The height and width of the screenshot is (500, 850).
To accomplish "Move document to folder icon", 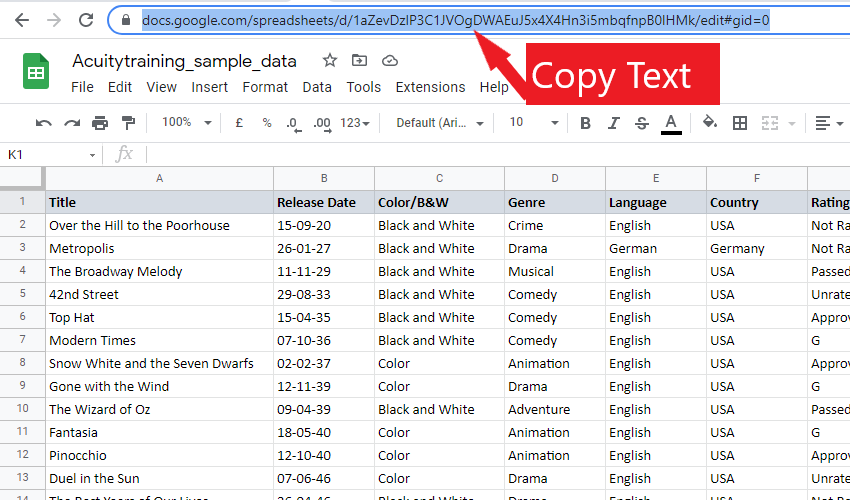I will pos(359,60).
